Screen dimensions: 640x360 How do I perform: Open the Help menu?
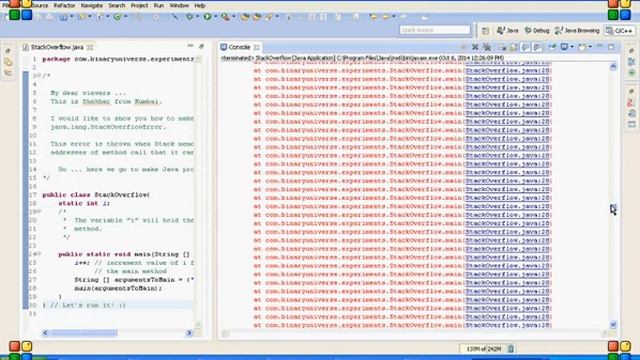coord(200,5)
